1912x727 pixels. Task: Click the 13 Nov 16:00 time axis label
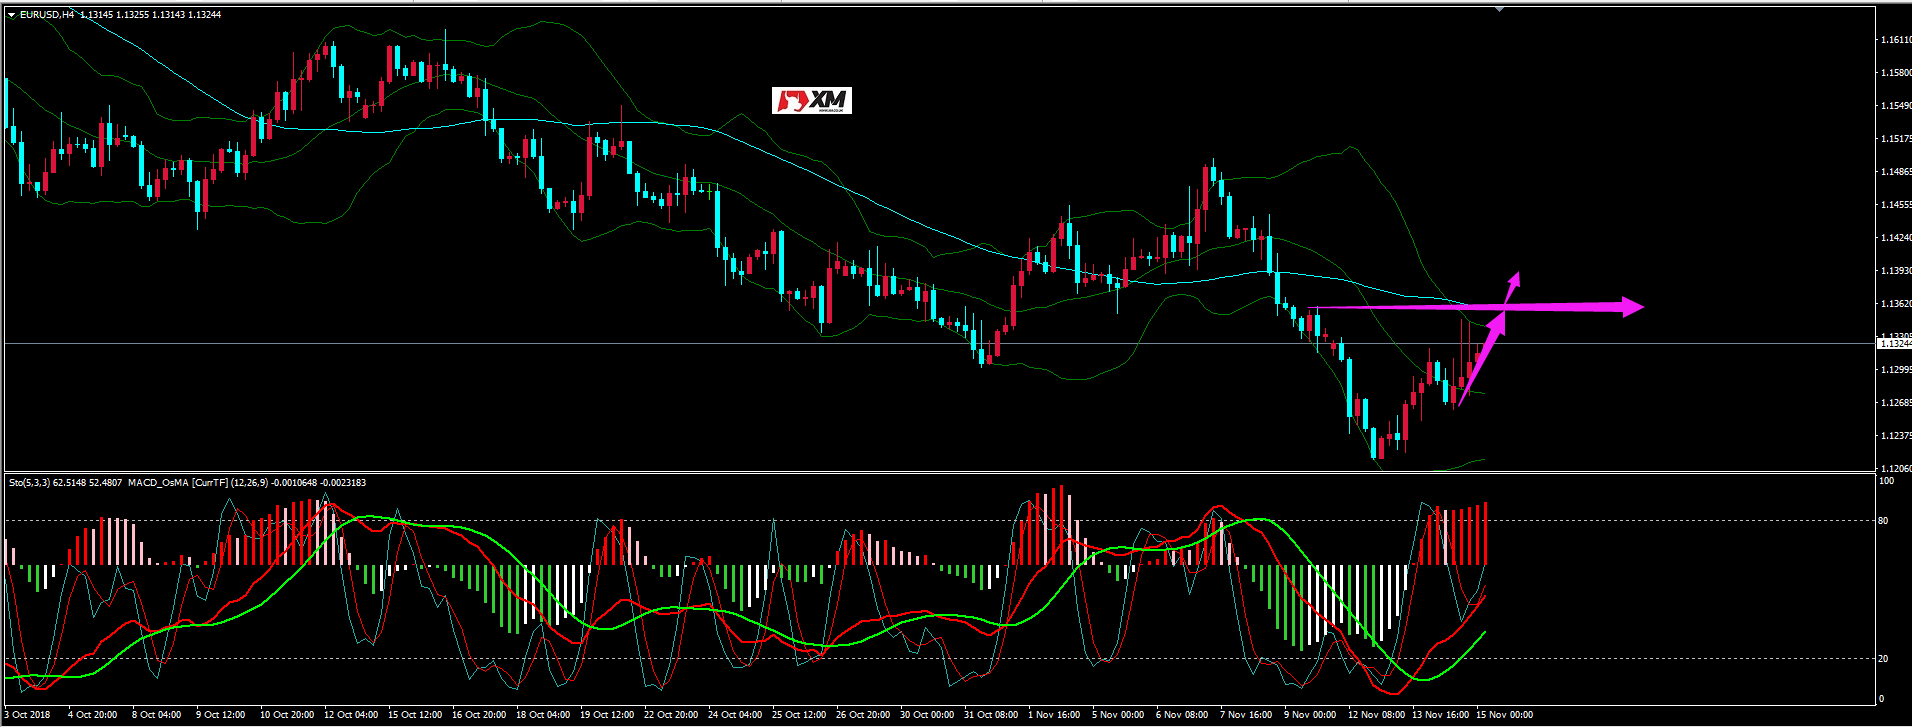point(1440,715)
